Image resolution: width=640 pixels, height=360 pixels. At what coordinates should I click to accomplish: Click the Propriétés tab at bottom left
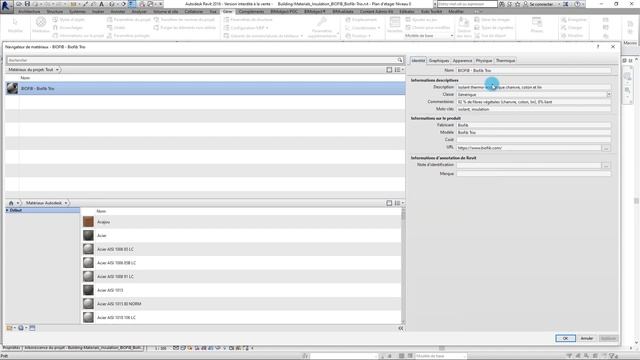point(11,348)
